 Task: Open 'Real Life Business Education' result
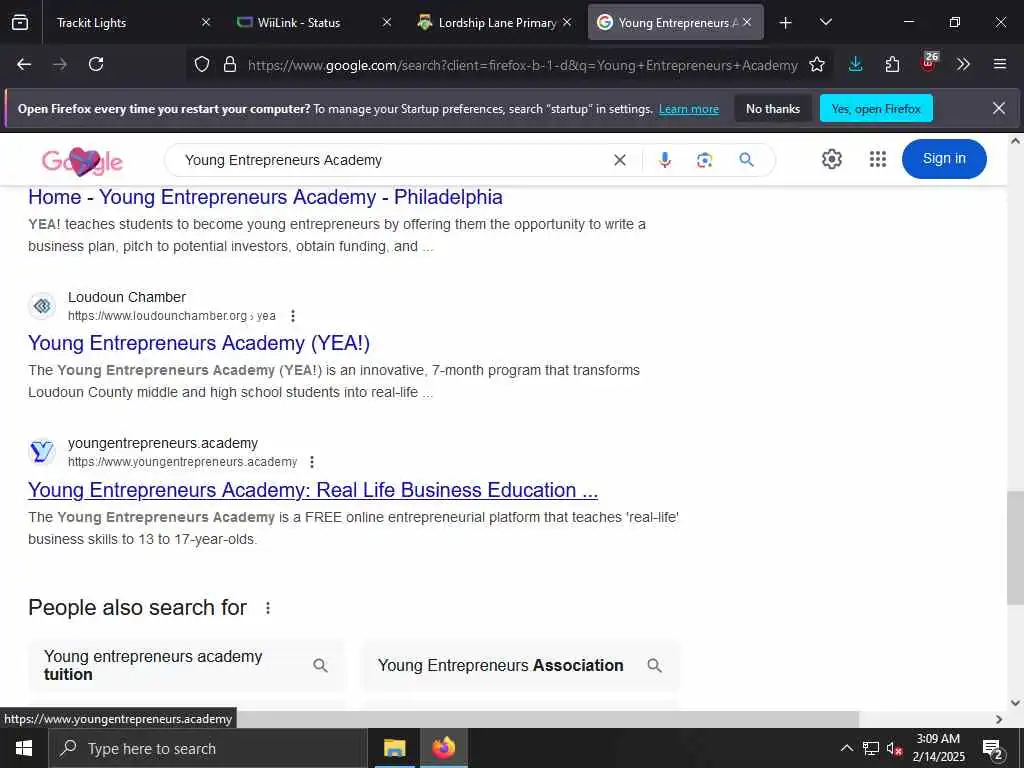(x=313, y=490)
